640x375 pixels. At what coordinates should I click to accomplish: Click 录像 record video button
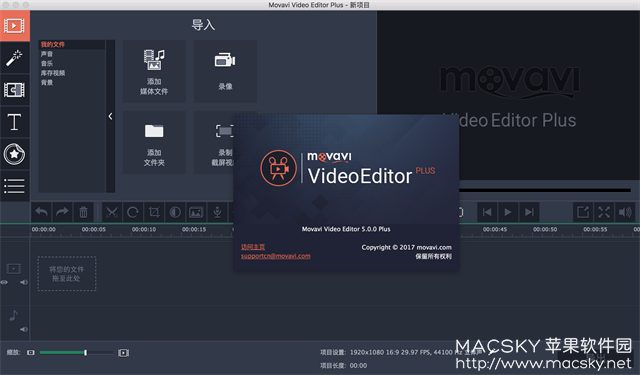[x=225, y=71]
